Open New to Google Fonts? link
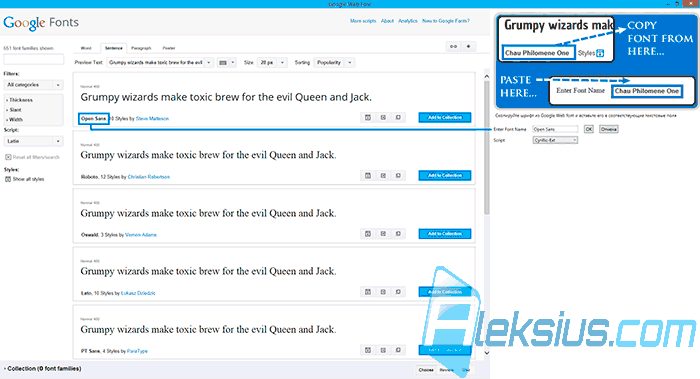Screen dimensions: 700x379 (x=446, y=21)
